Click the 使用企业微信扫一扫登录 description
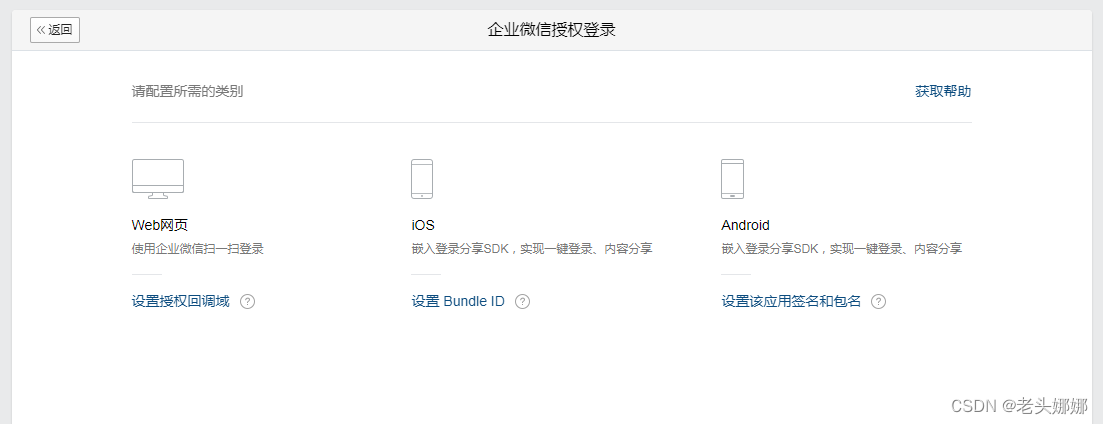 point(198,249)
